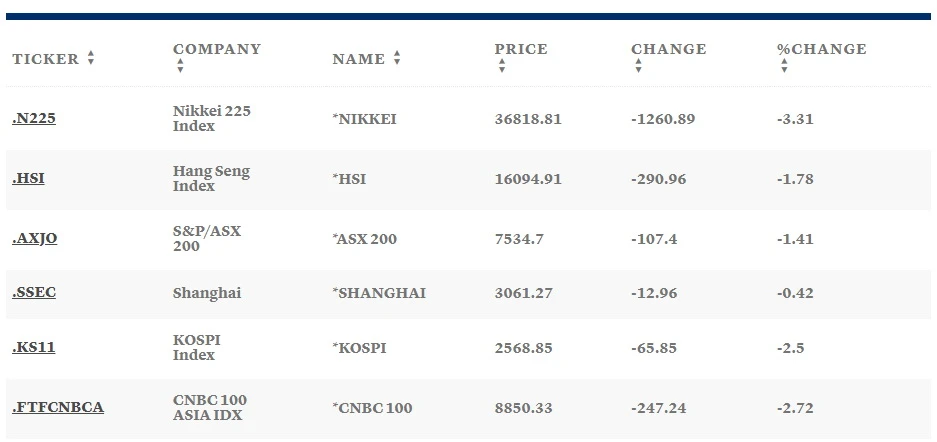Screen dimensions: 937x442
Task: Sort table by COMPANY column header
Action: pos(217,49)
